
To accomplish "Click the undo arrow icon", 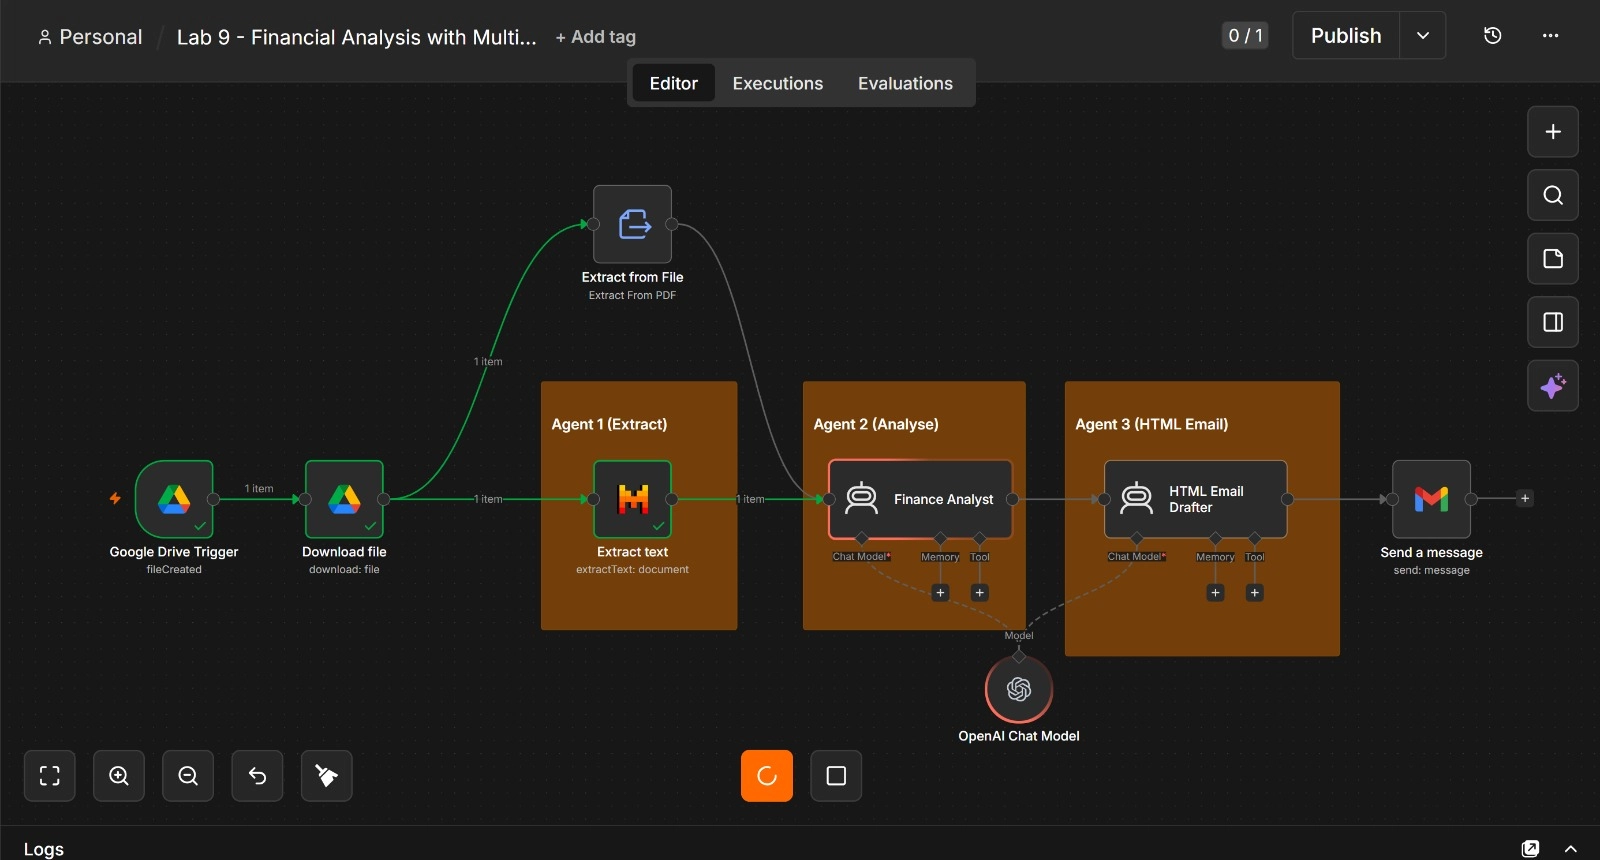I will [257, 776].
